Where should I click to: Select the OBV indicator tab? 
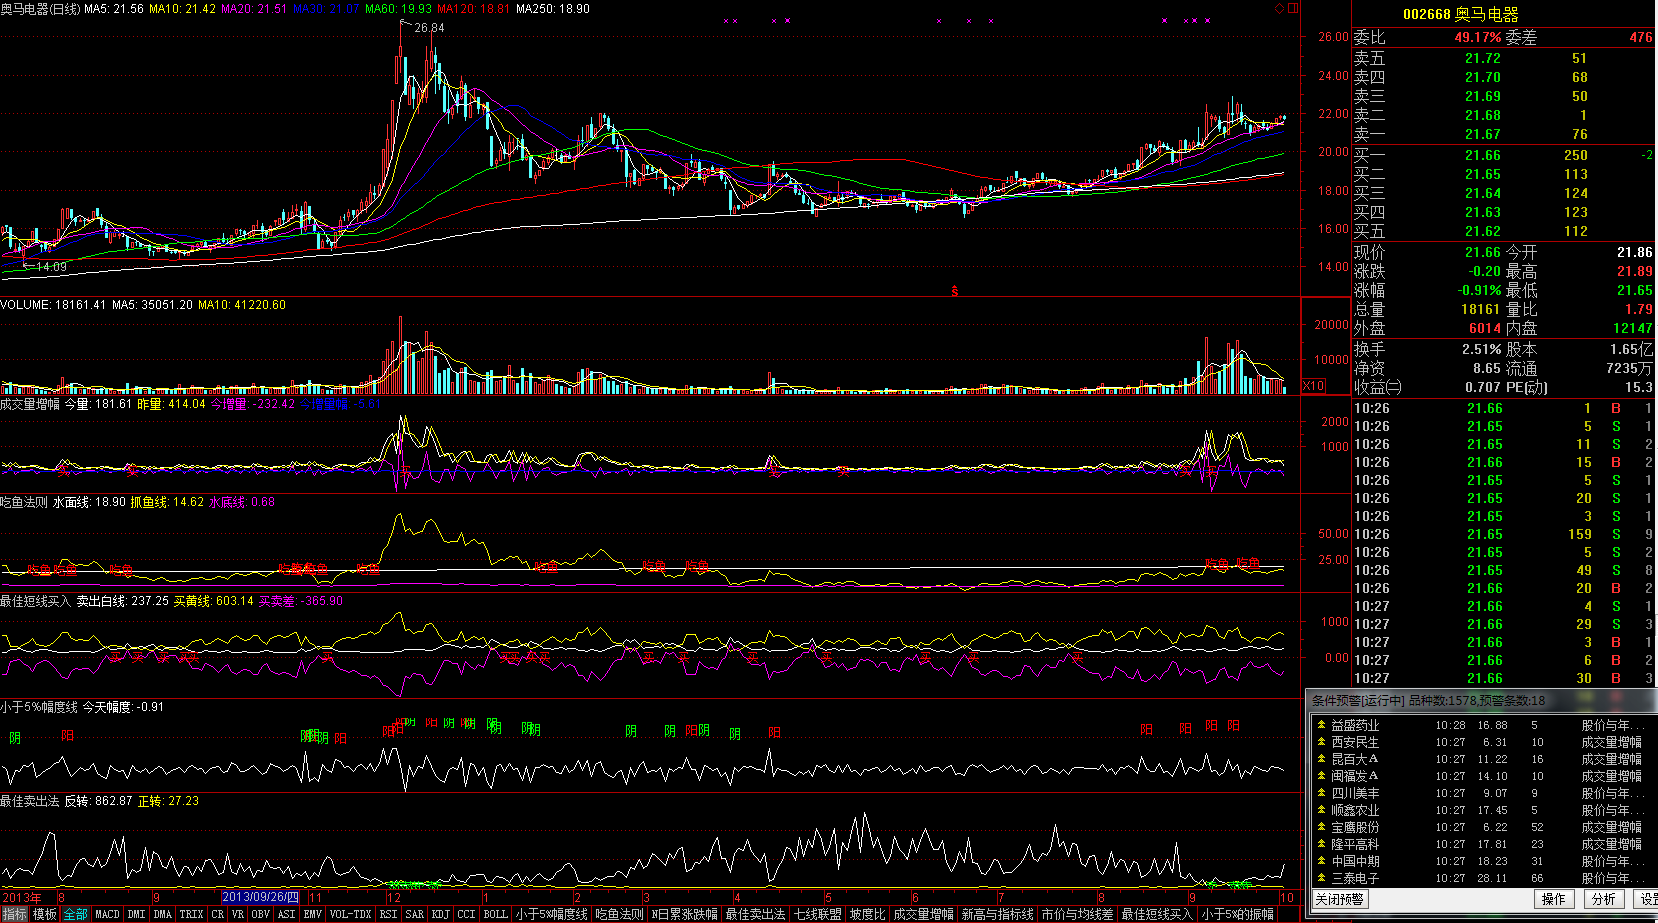pos(261,914)
